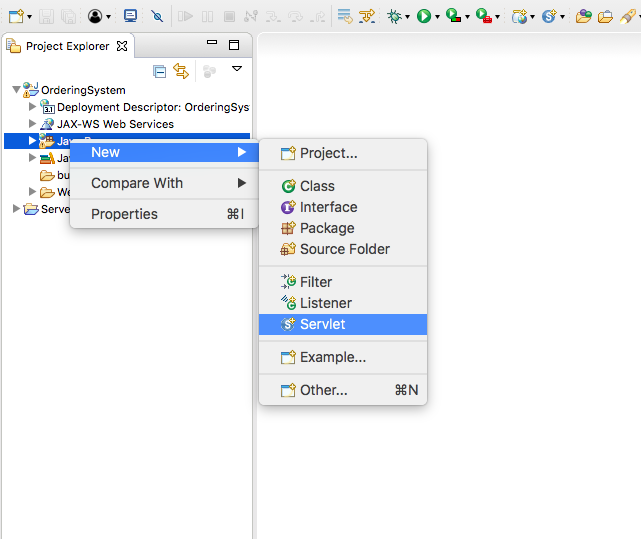Open the Coverage dropdown arrow
This screenshot has width=641, height=539.
[x=467, y=17]
